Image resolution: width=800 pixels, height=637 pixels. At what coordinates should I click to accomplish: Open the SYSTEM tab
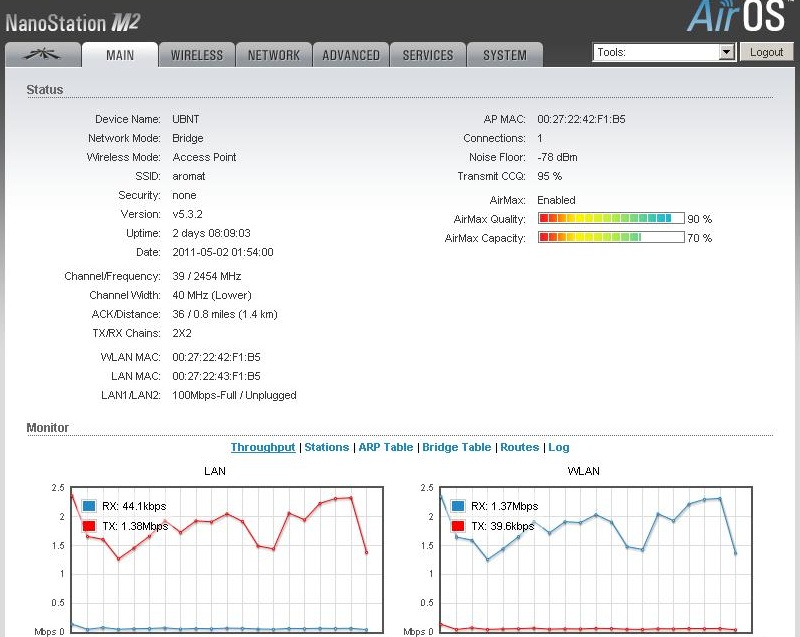(x=505, y=55)
